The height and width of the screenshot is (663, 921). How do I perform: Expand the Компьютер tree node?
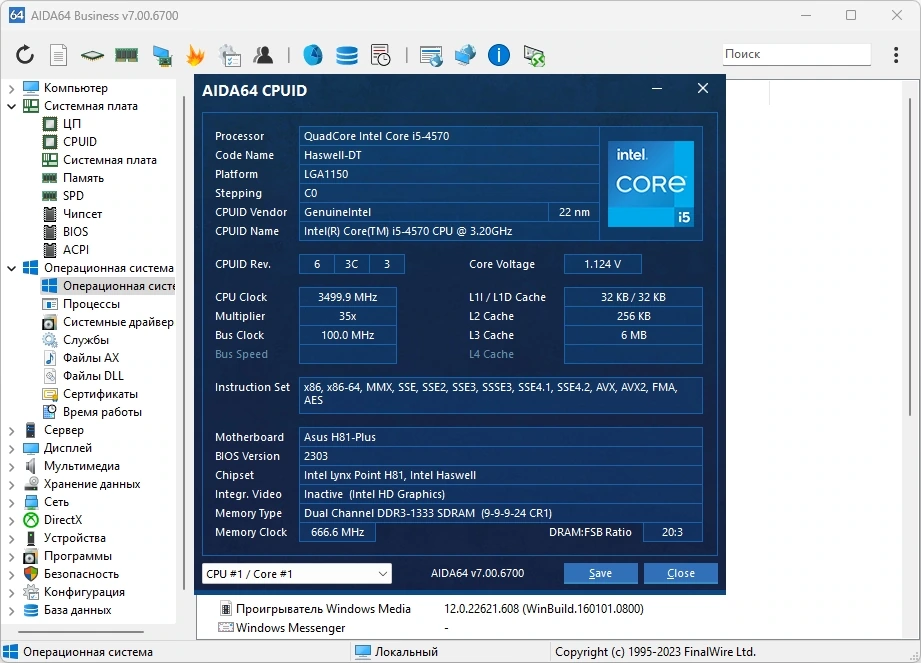pyautogui.click(x=11, y=88)
